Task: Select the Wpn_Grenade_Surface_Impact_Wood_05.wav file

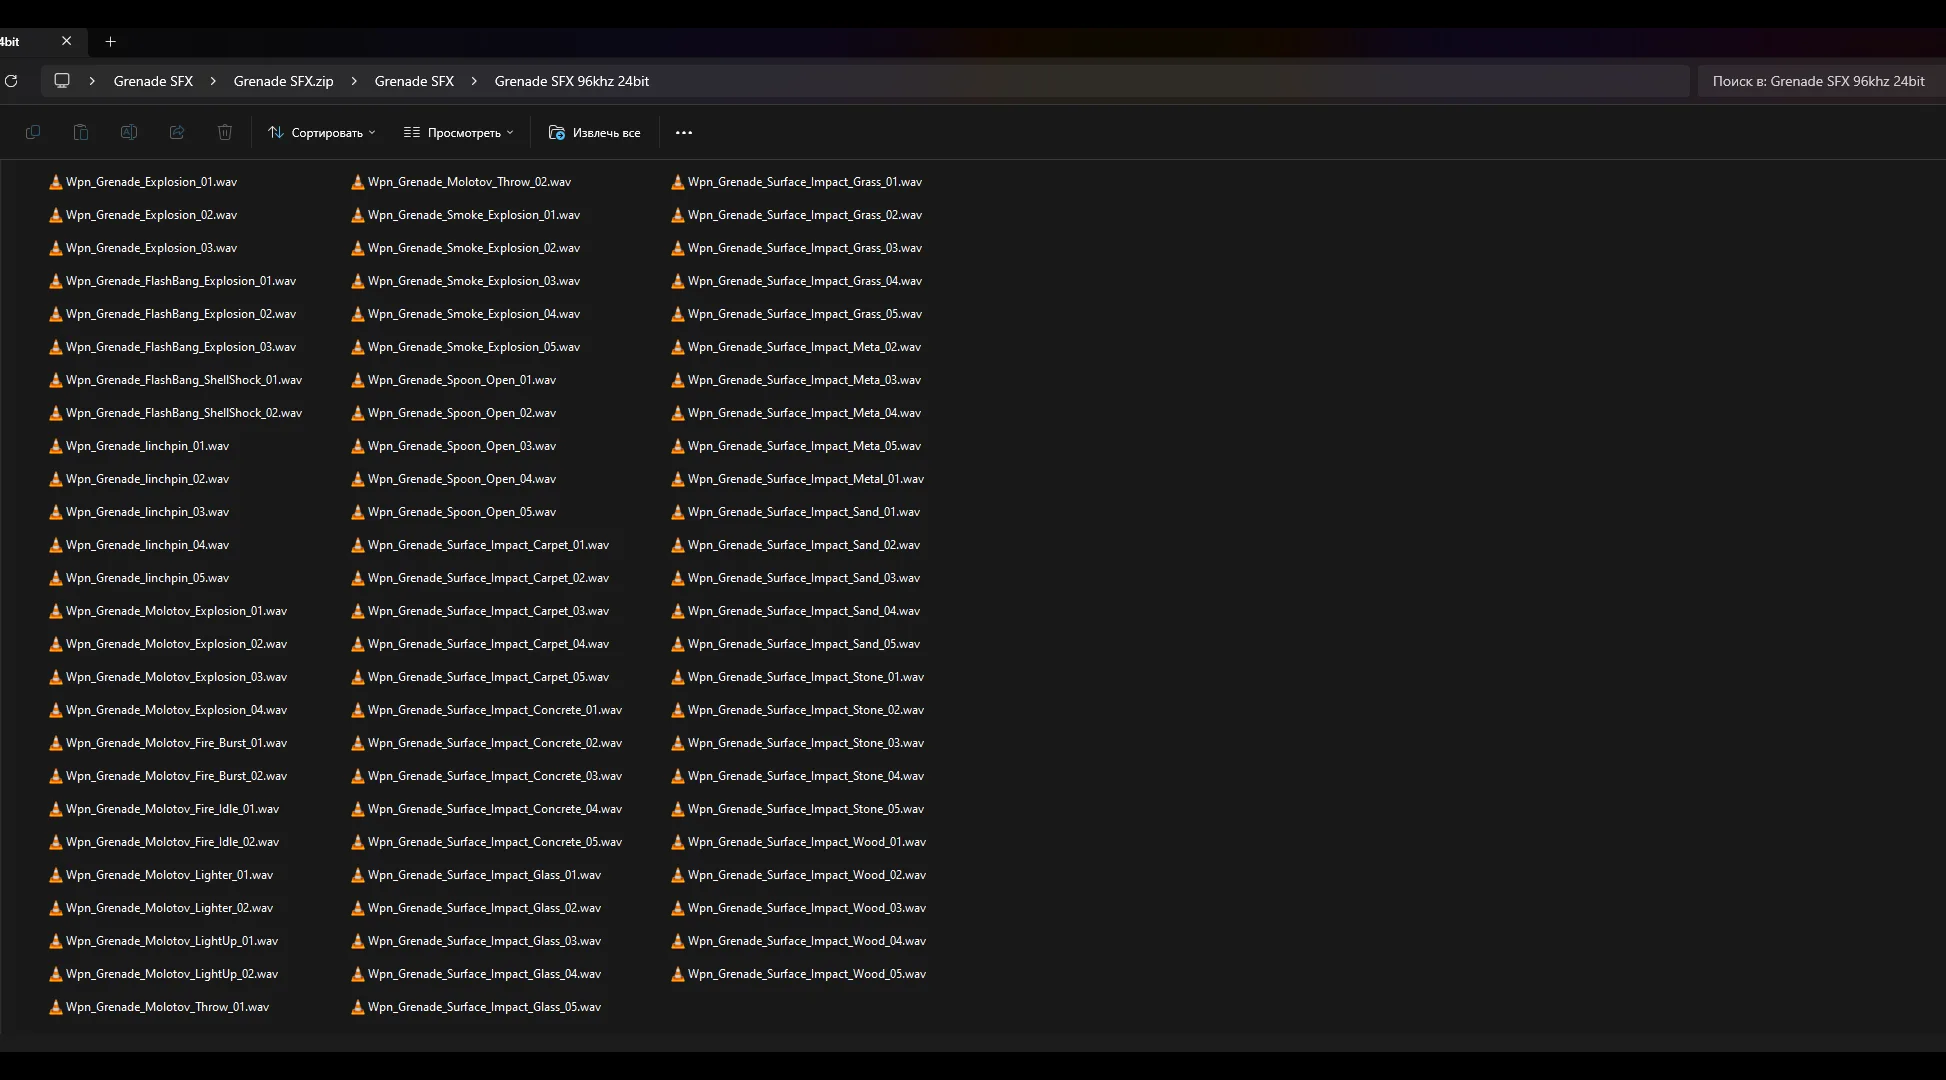Action: [806, 974]
